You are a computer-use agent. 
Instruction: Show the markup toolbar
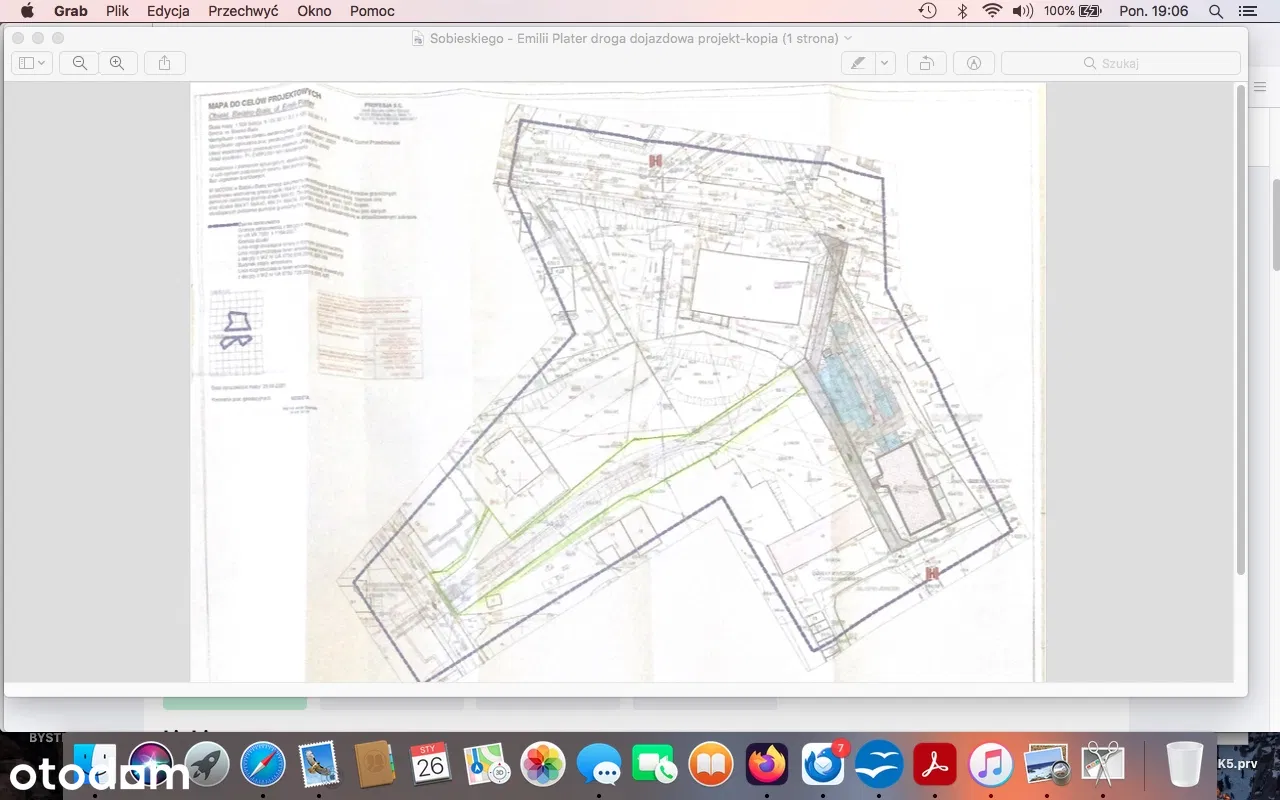click(x=974, y=63)
